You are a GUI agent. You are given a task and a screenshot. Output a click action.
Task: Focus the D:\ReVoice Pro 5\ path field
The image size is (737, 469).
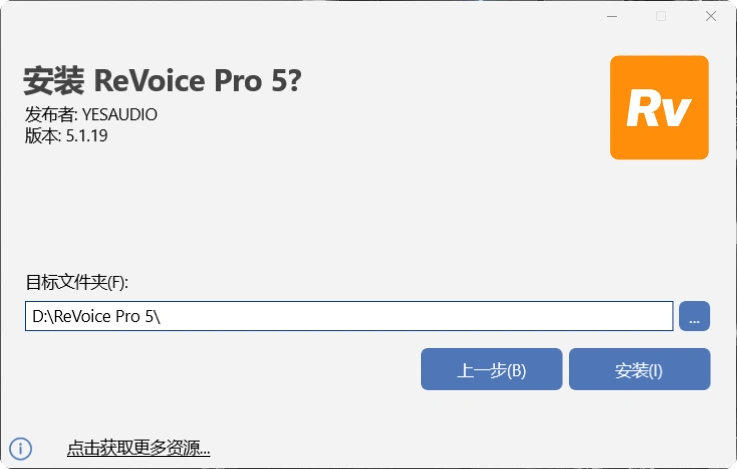click(x=349, y=316)
